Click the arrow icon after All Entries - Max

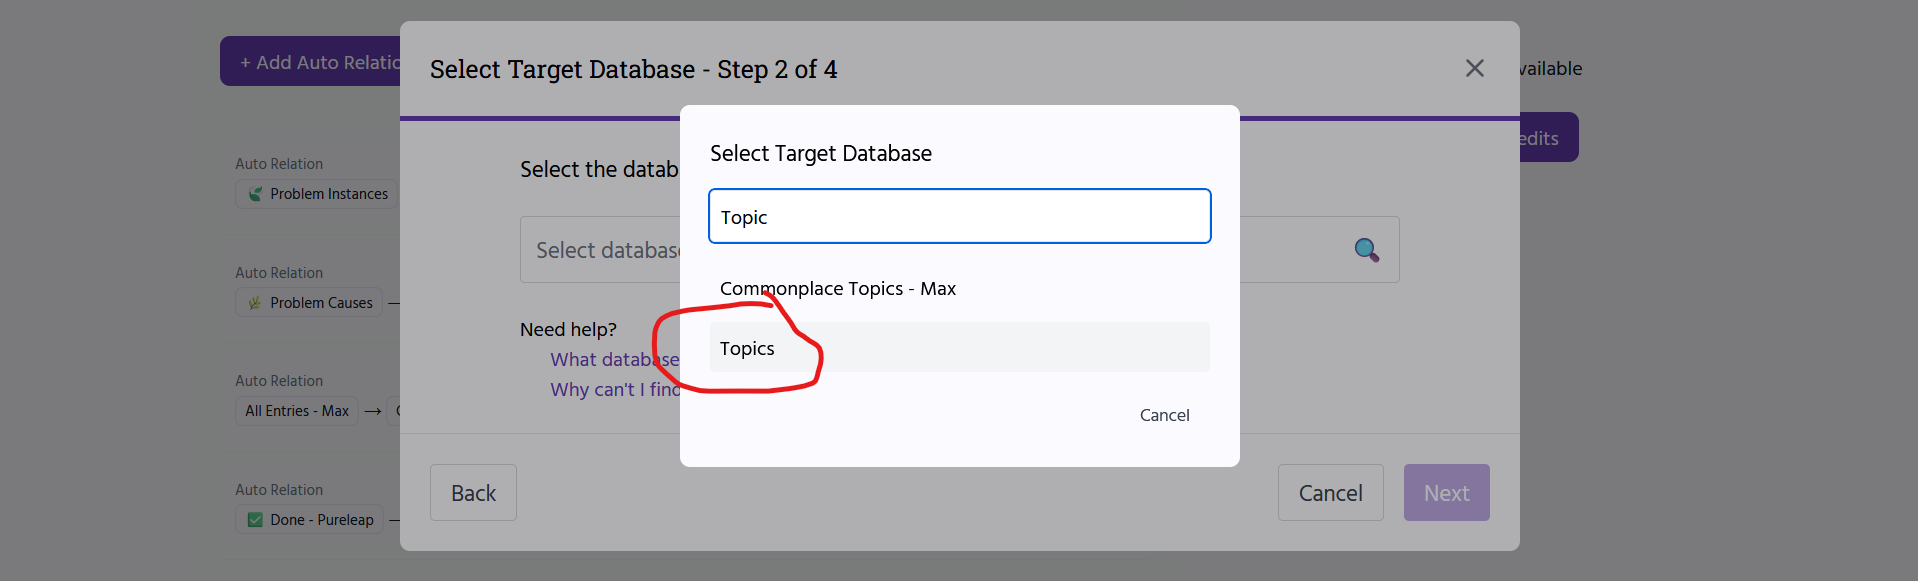pos(373,411)
